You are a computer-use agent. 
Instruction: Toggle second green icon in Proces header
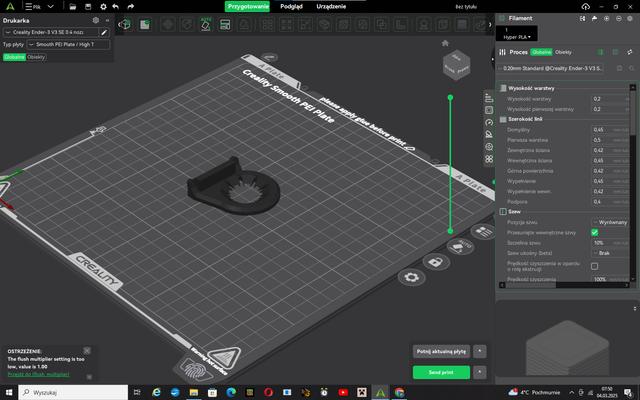point(615,52)
